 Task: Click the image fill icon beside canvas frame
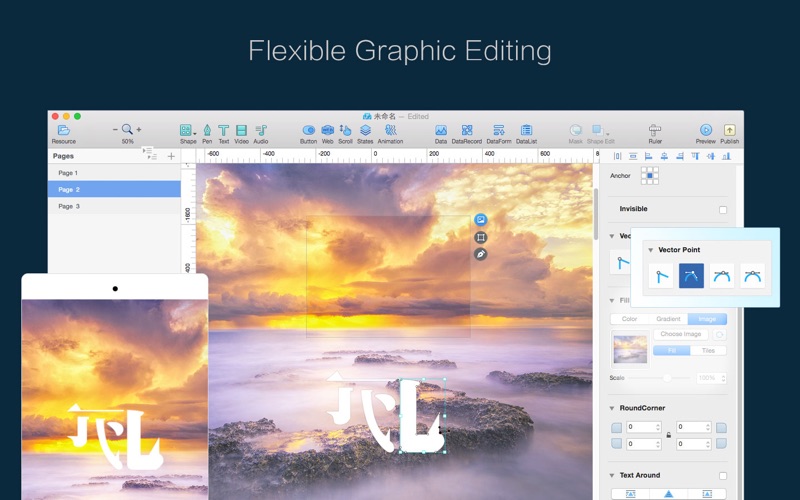point(480,220)
